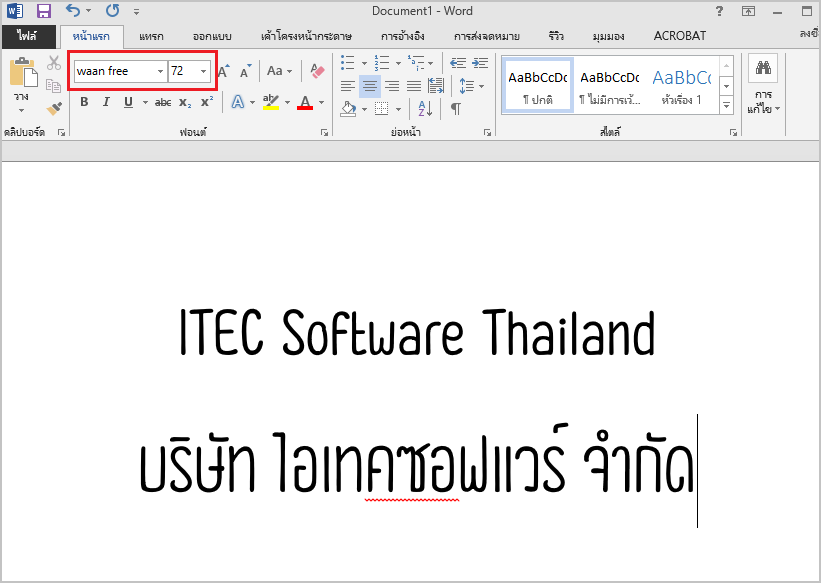Redo the last action

click(x=112, y=10)
